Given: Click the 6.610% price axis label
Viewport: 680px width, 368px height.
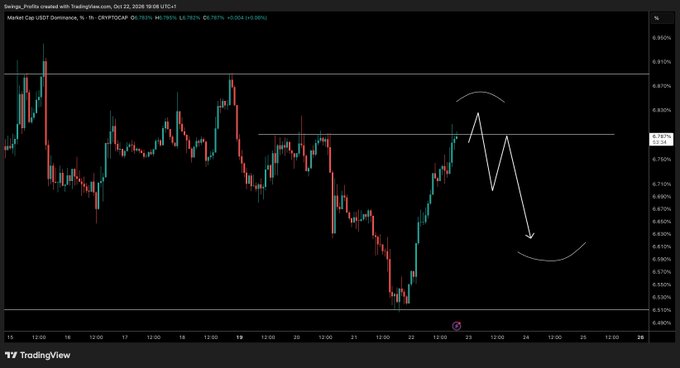Looking at the screenshot, I should point(661,247).
